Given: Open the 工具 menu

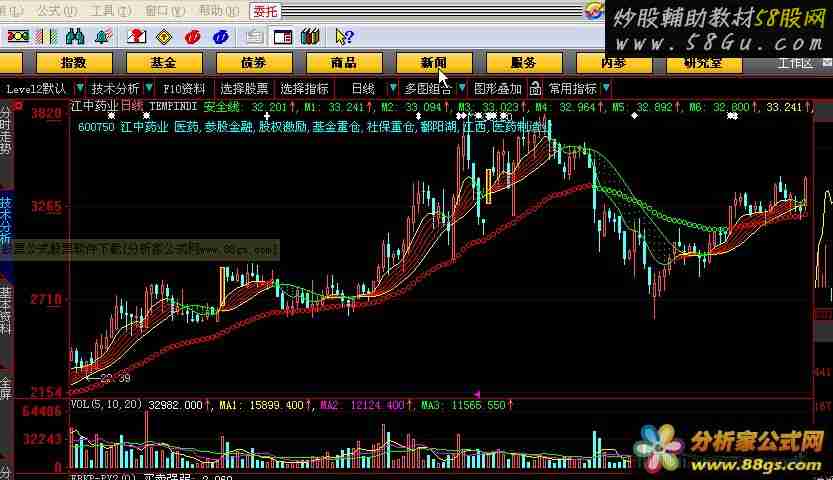Looking at the screenshot, I should tap(110, 10).
